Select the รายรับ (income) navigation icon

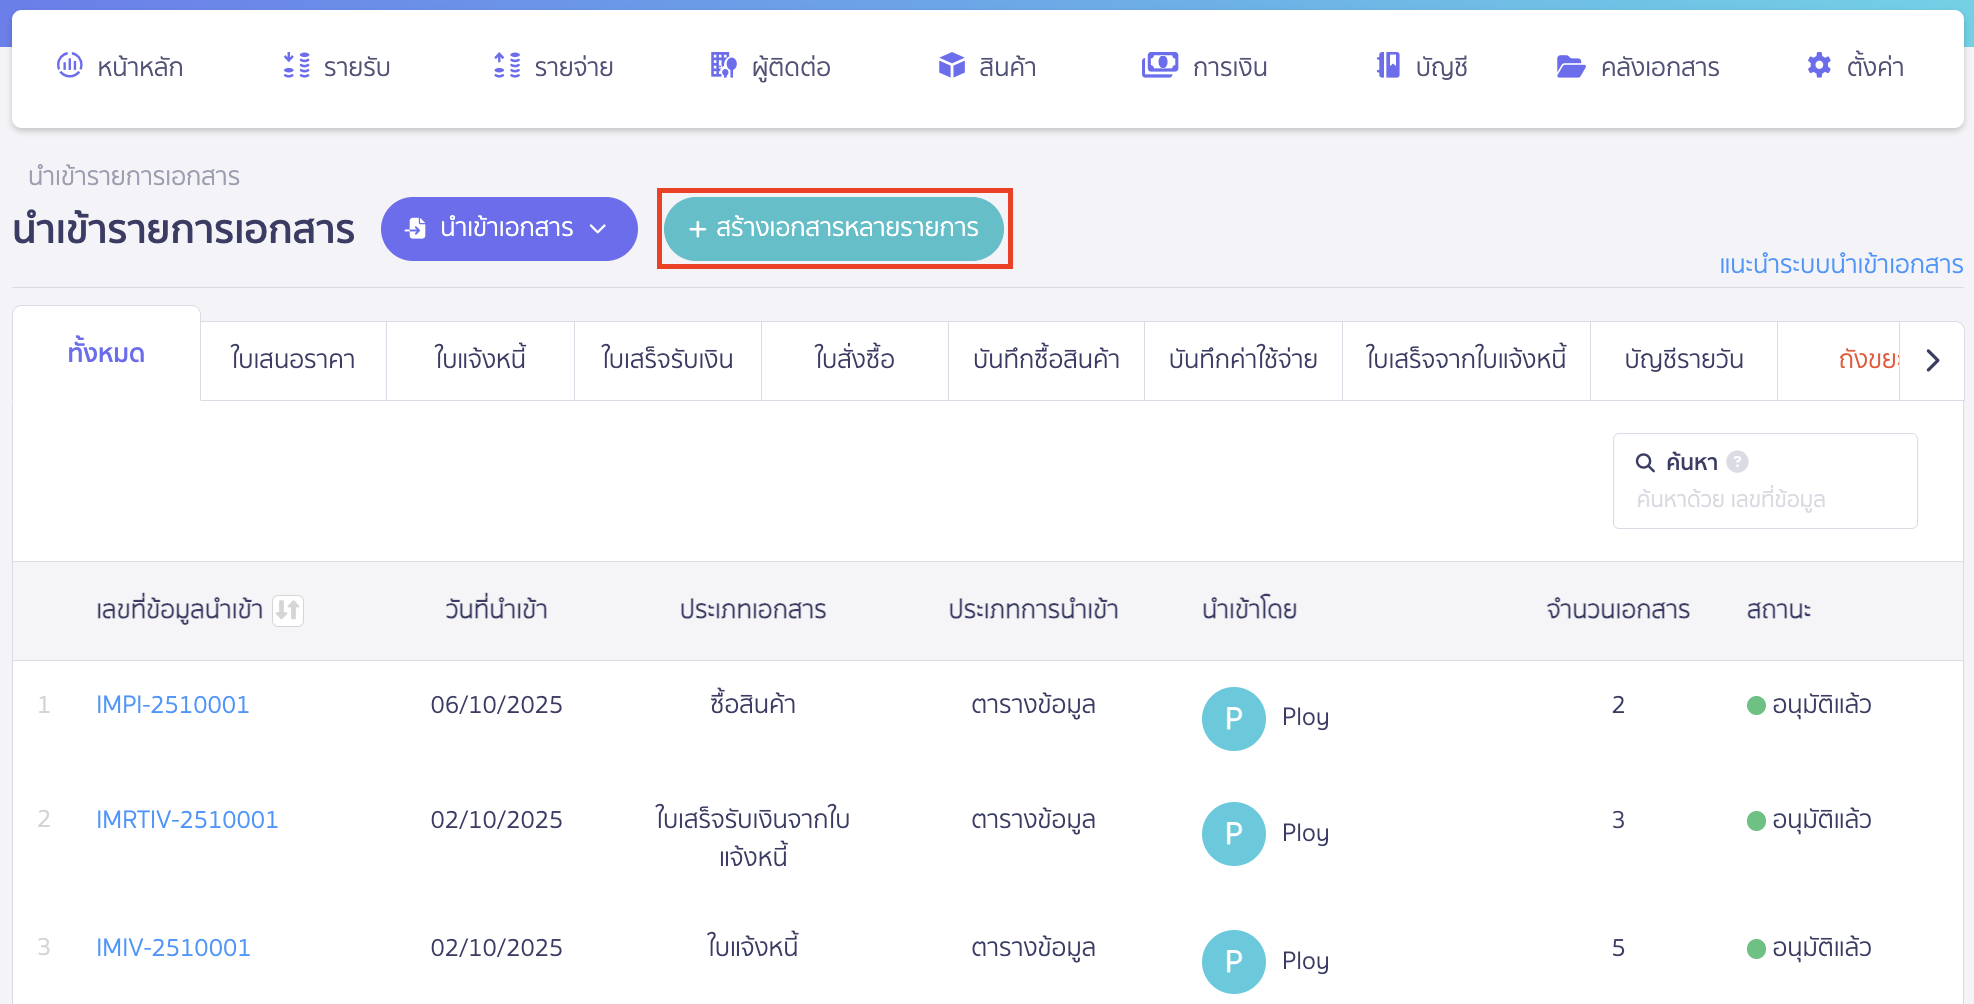294,66
